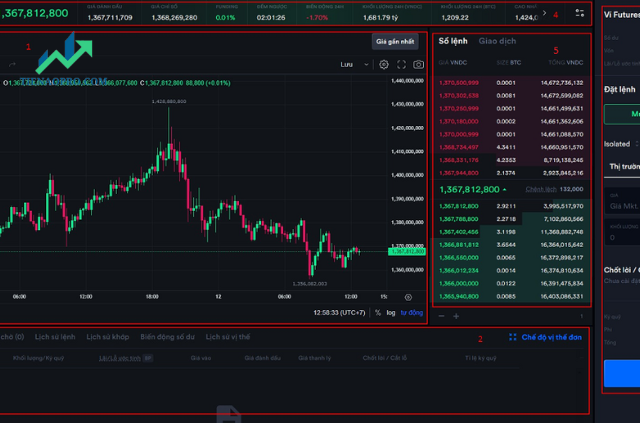Image resolution: width=640 pixels, height=423 pixels.
Task: Click the green buy button in Đặt lệnh
Action: coord(622,114)
